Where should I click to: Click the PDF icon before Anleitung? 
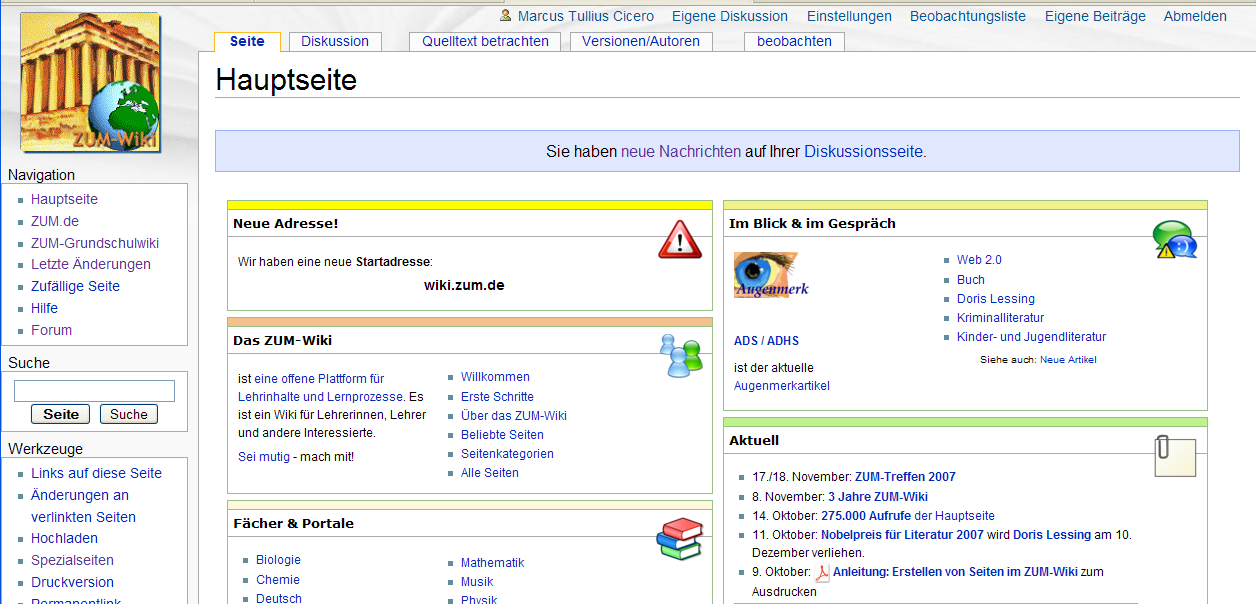point(822,573)
